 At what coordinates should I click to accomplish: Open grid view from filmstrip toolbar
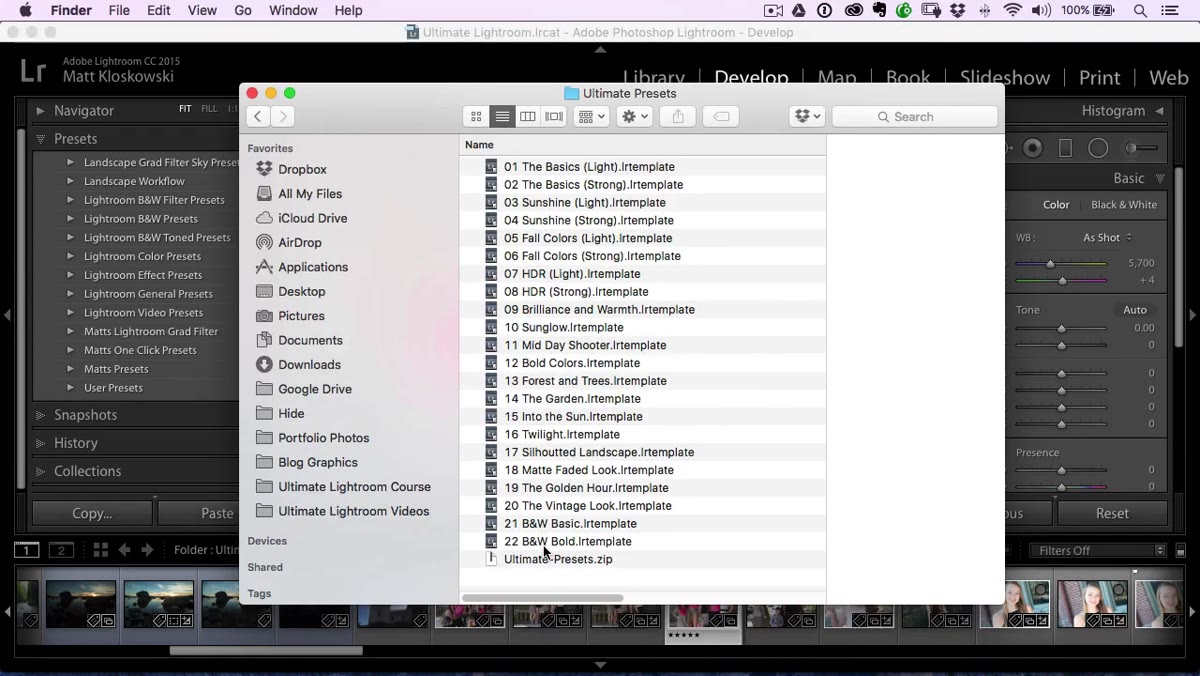[x=101, y=550]
